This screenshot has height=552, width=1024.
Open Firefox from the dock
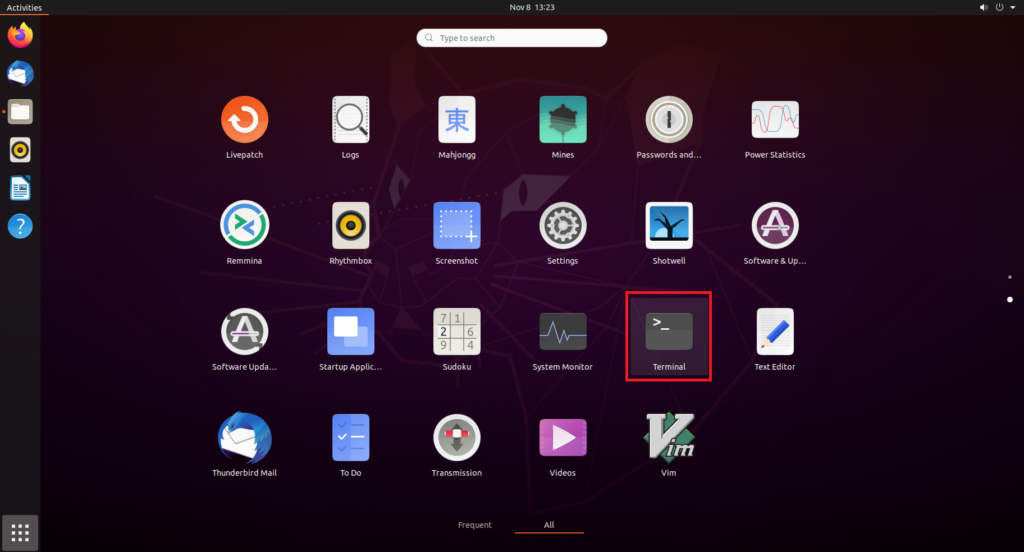tap(20, 35)
